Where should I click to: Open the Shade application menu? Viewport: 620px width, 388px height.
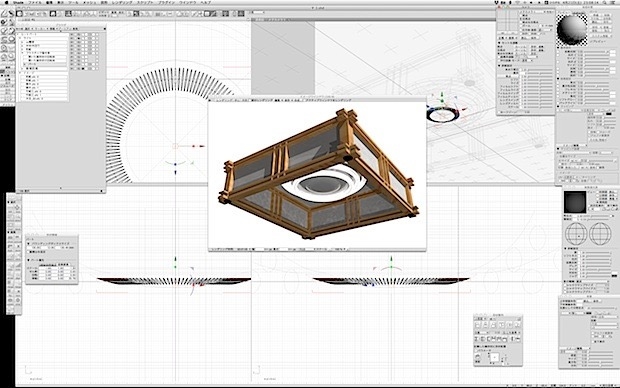click(19, 2)
